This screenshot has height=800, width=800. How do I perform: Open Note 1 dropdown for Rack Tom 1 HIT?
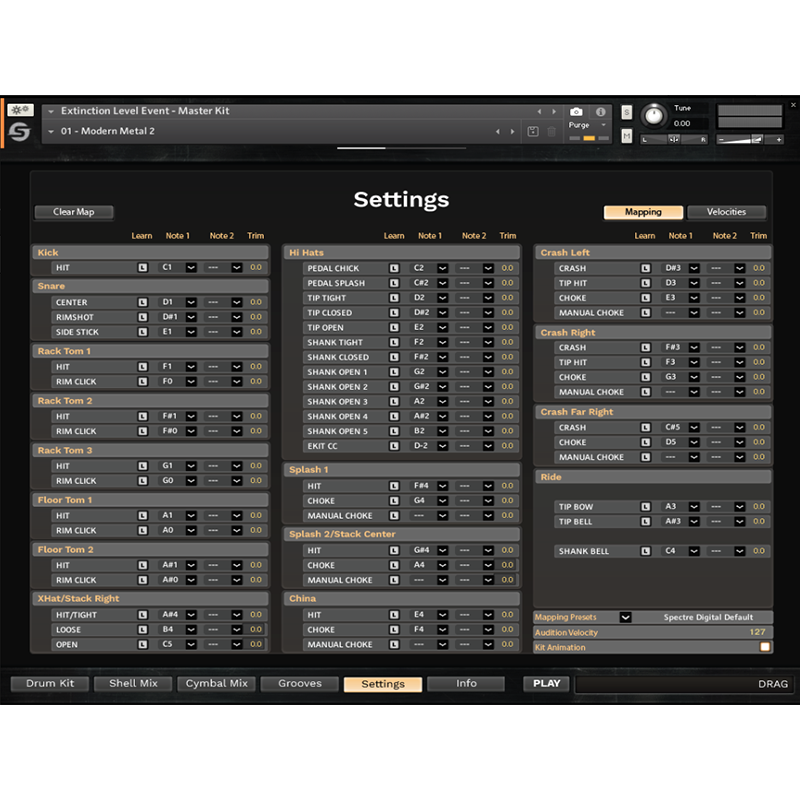191,367
